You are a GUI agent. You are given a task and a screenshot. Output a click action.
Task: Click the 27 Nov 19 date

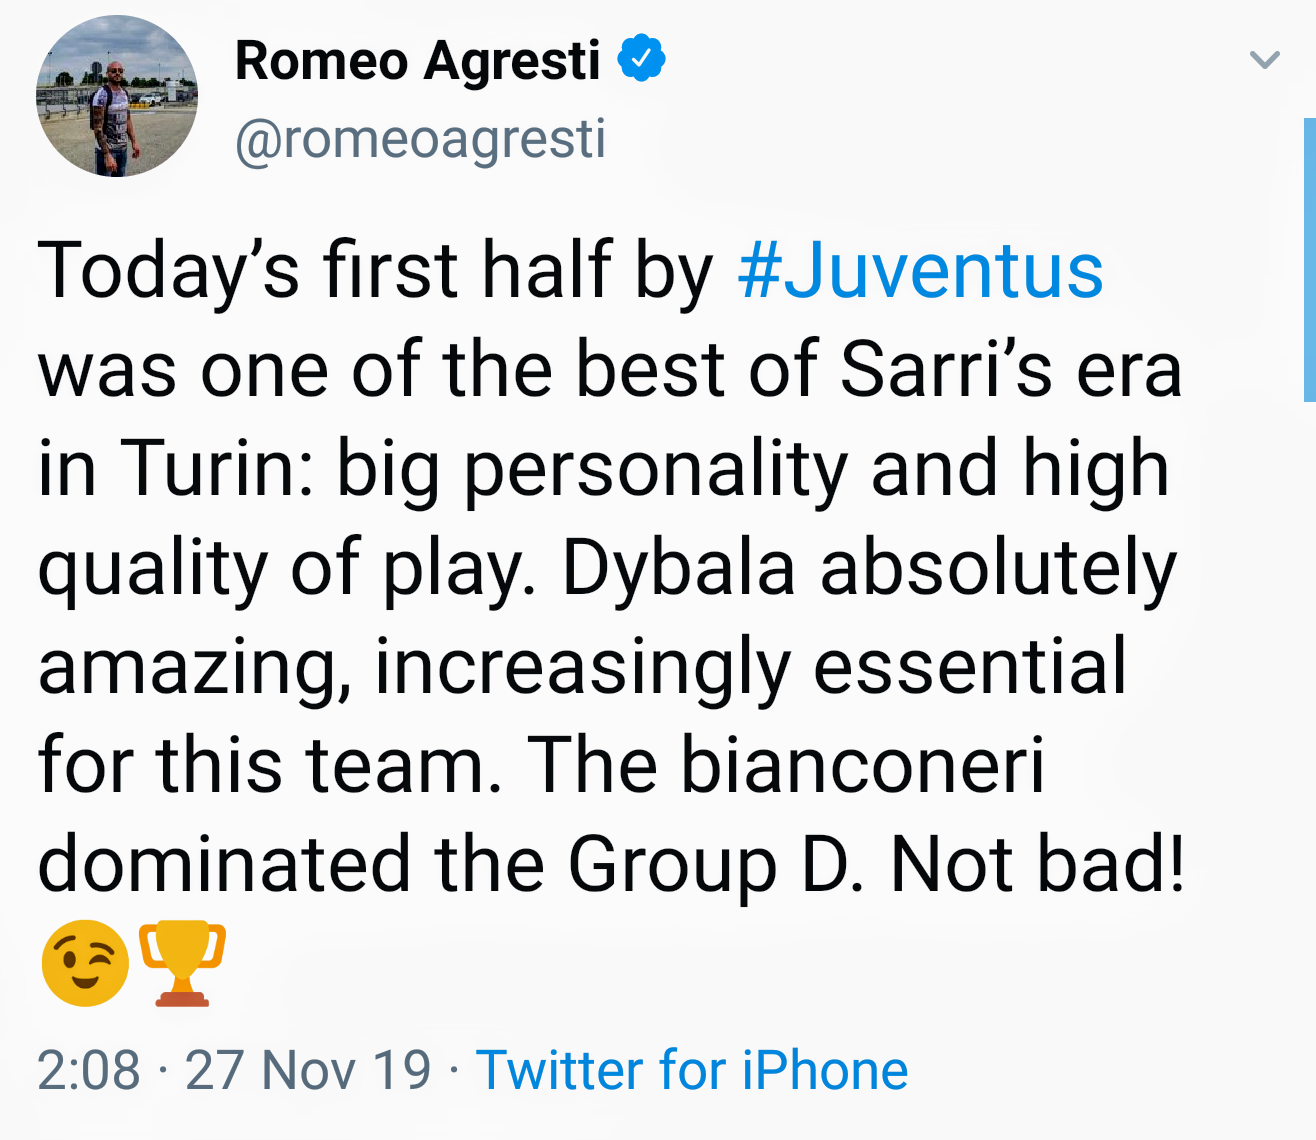308,1070
